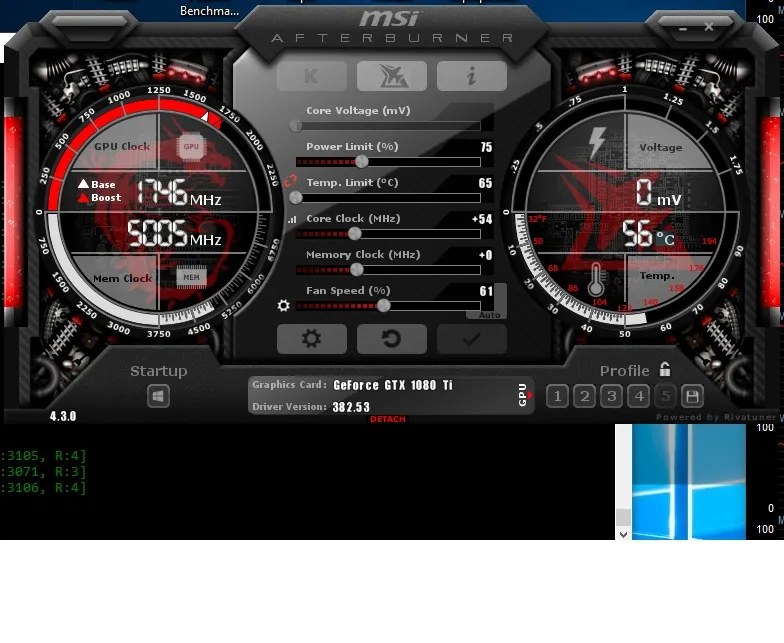Image resolution: width=784 pixels, height=643 pixels.
Task: Click the GPU chip icon in gauge
Action: [191, 147]
